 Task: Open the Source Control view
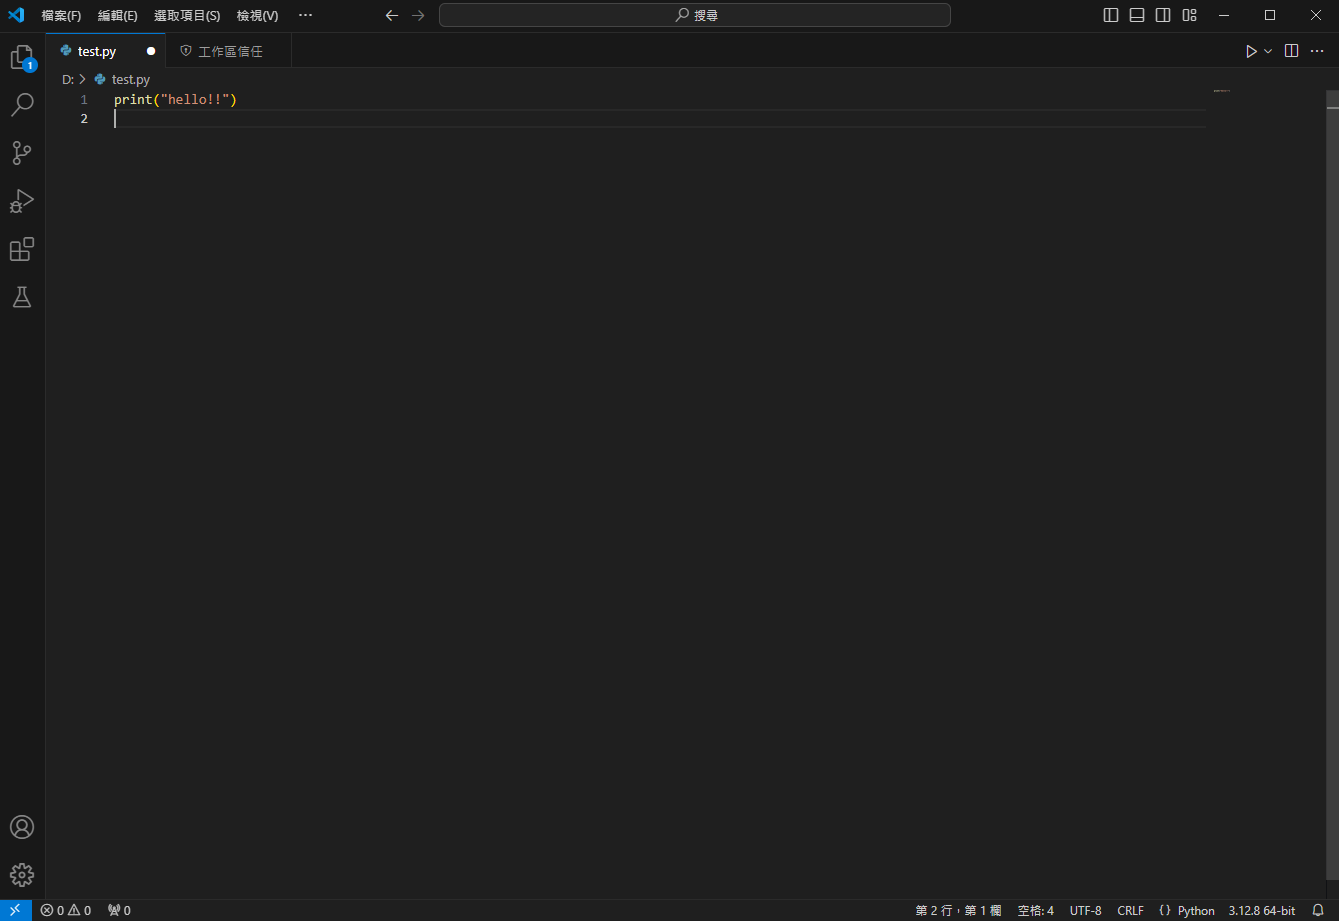tap(22, 153)
